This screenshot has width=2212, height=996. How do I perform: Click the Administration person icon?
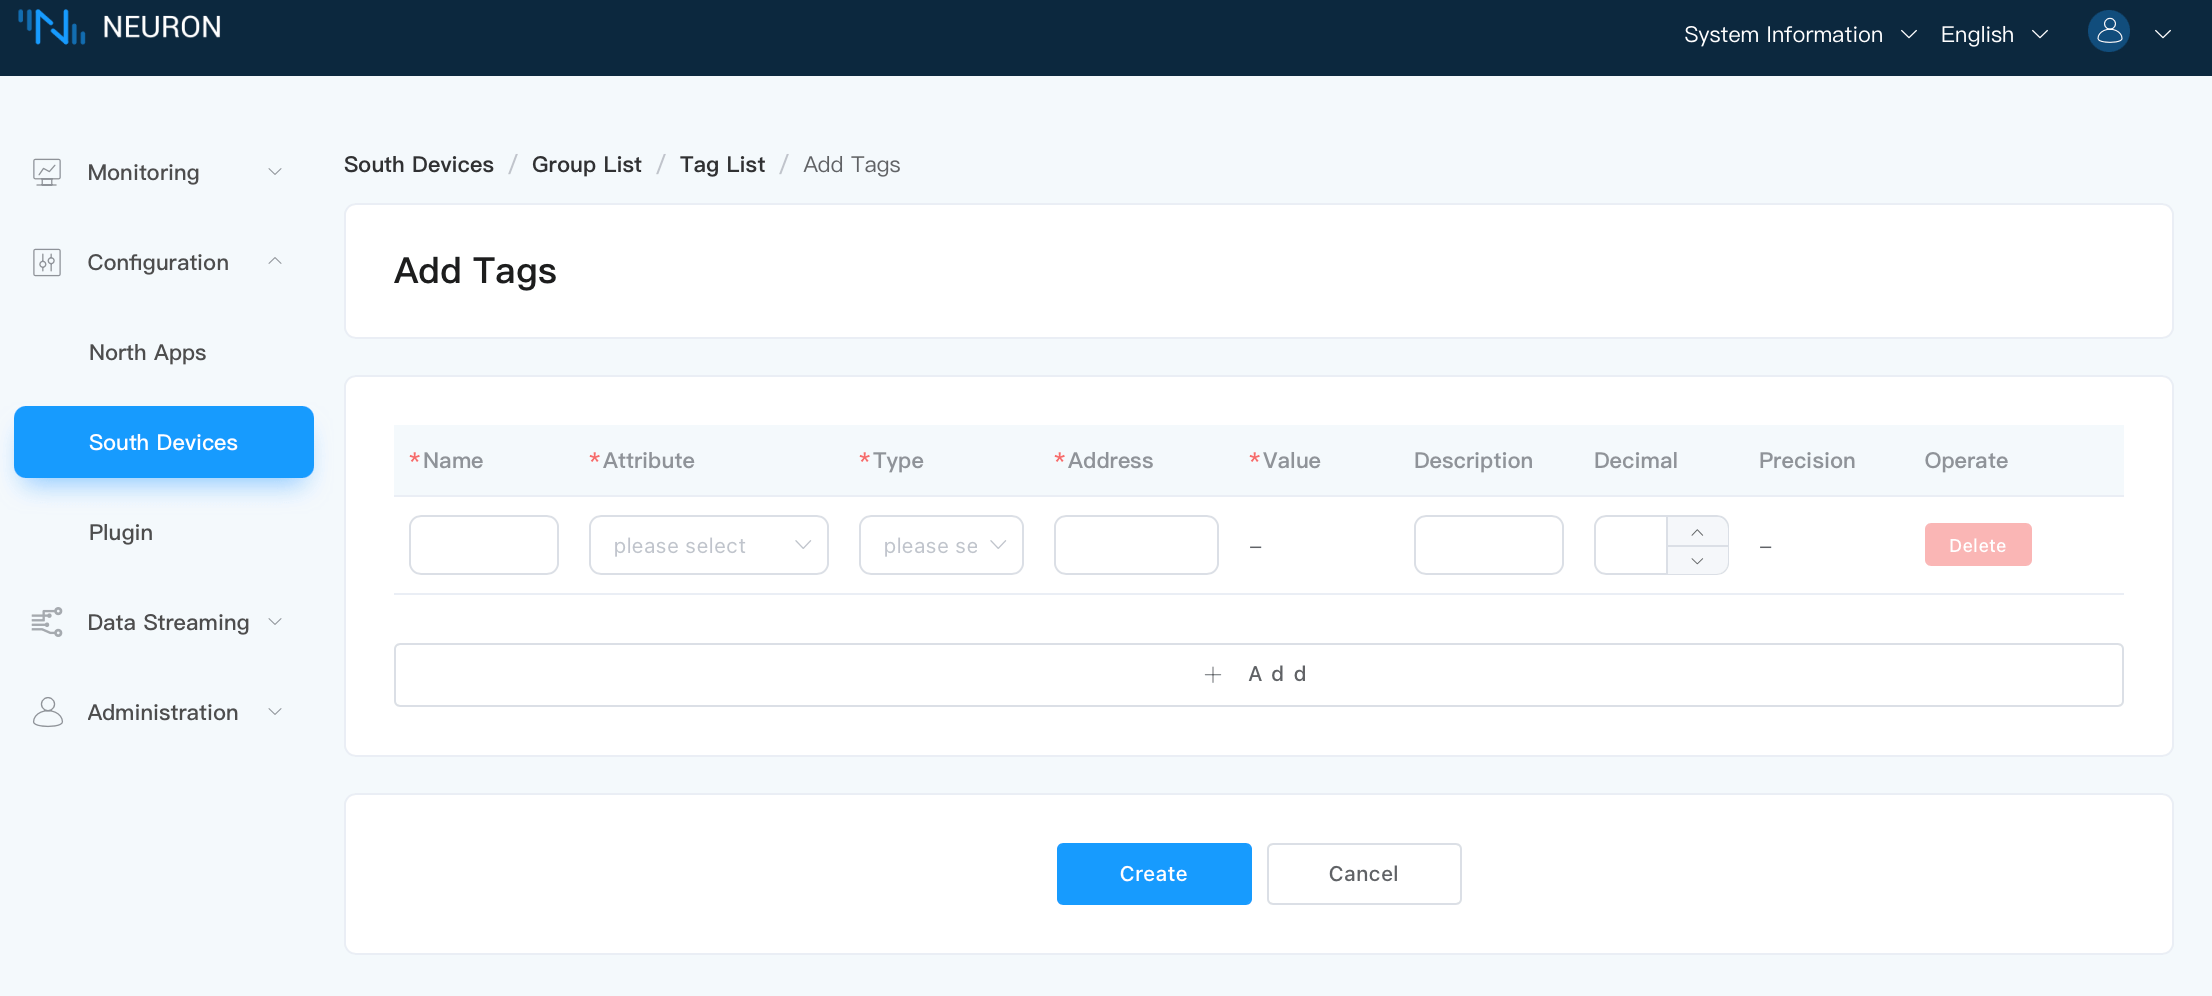coord(47,712)
